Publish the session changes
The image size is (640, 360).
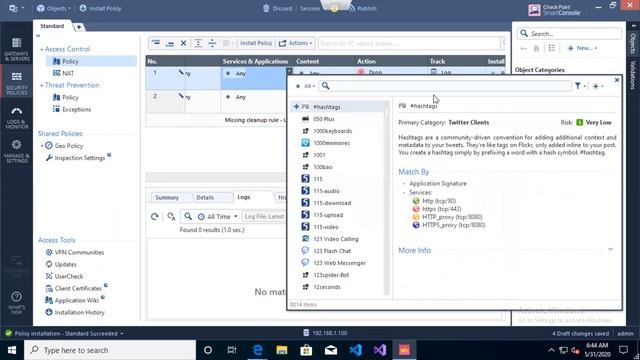point(362,8)
